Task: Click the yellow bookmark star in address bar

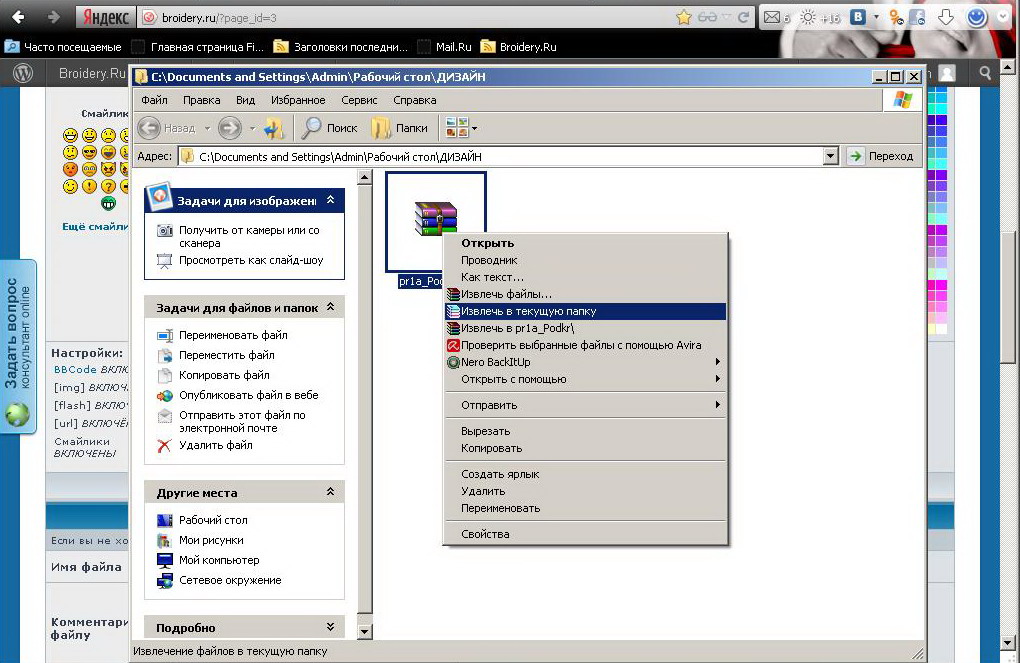Action: (x=684, y=17)
